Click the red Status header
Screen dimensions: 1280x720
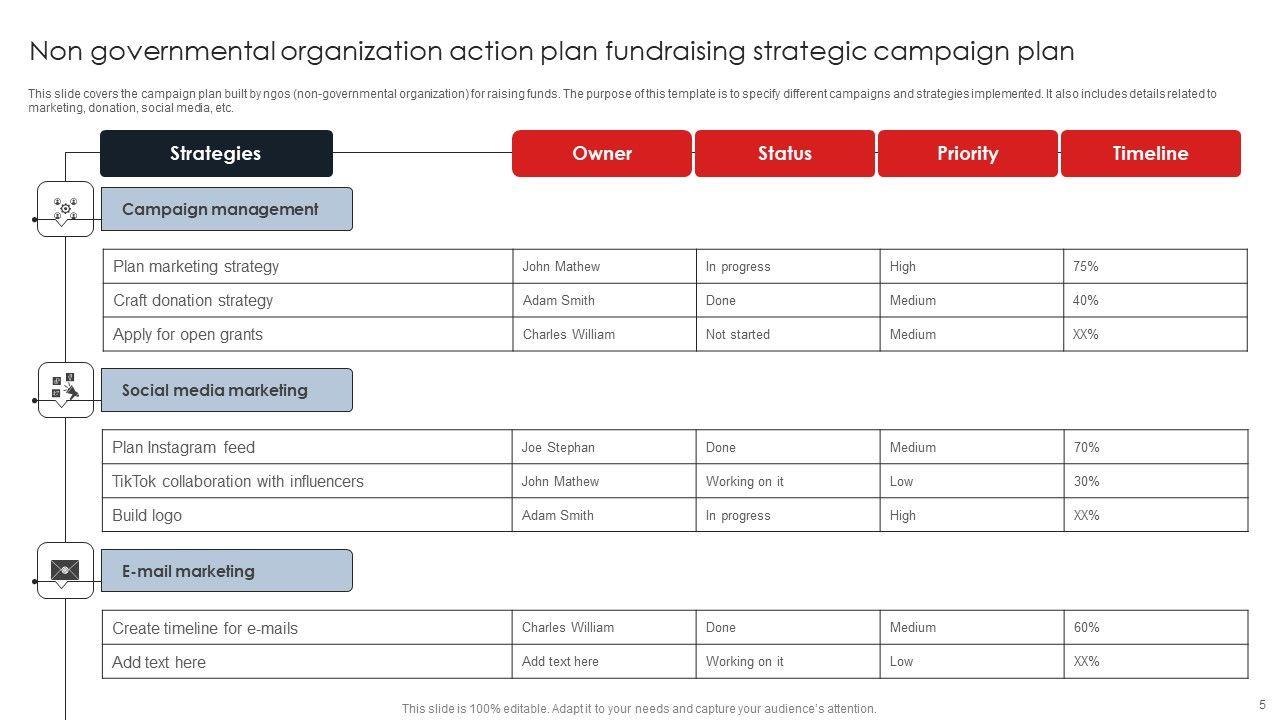785,153
